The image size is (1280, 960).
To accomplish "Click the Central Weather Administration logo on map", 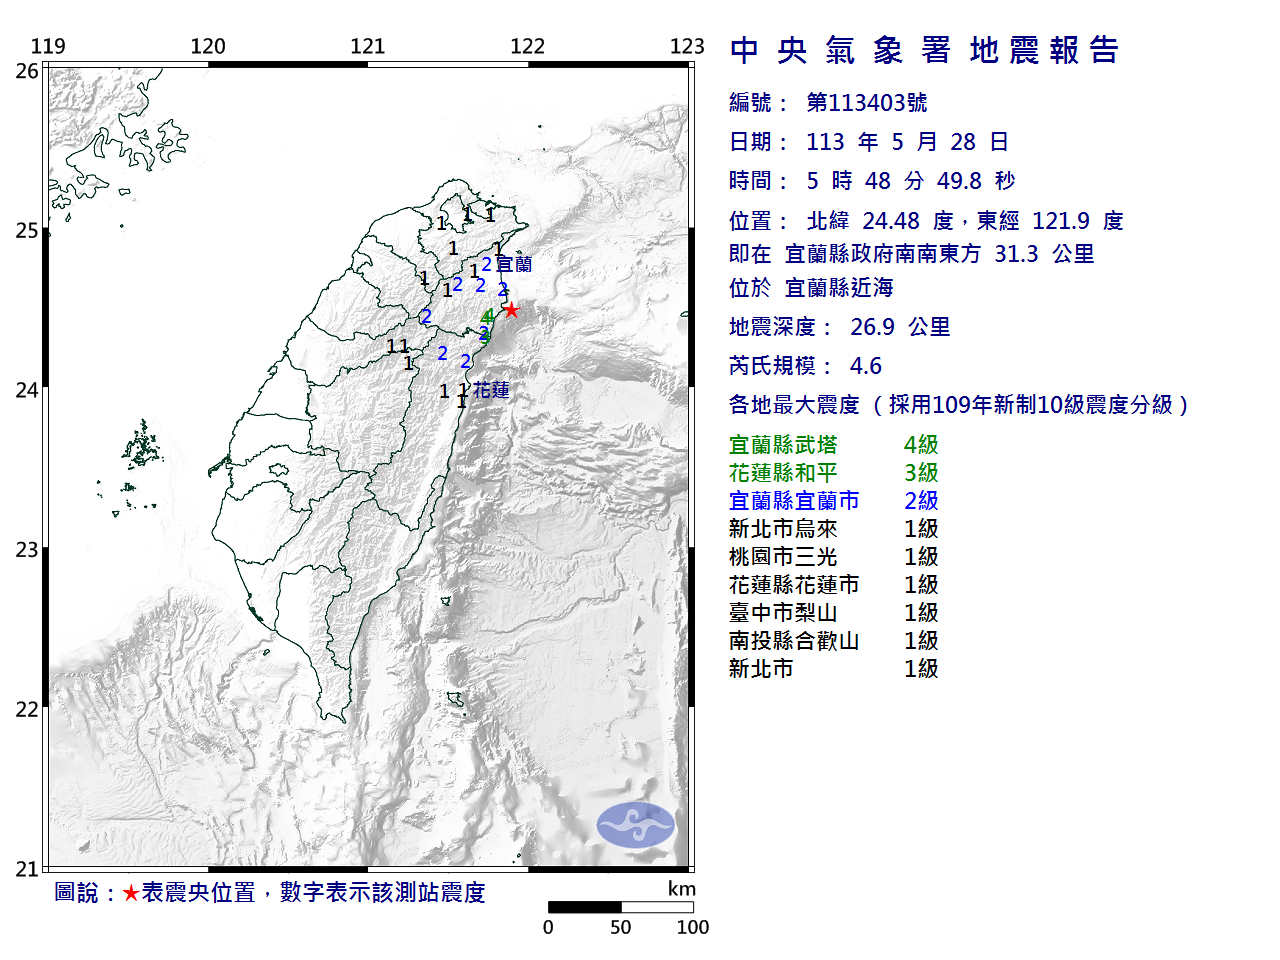I will pyautogui.click(x=636, y=825).
